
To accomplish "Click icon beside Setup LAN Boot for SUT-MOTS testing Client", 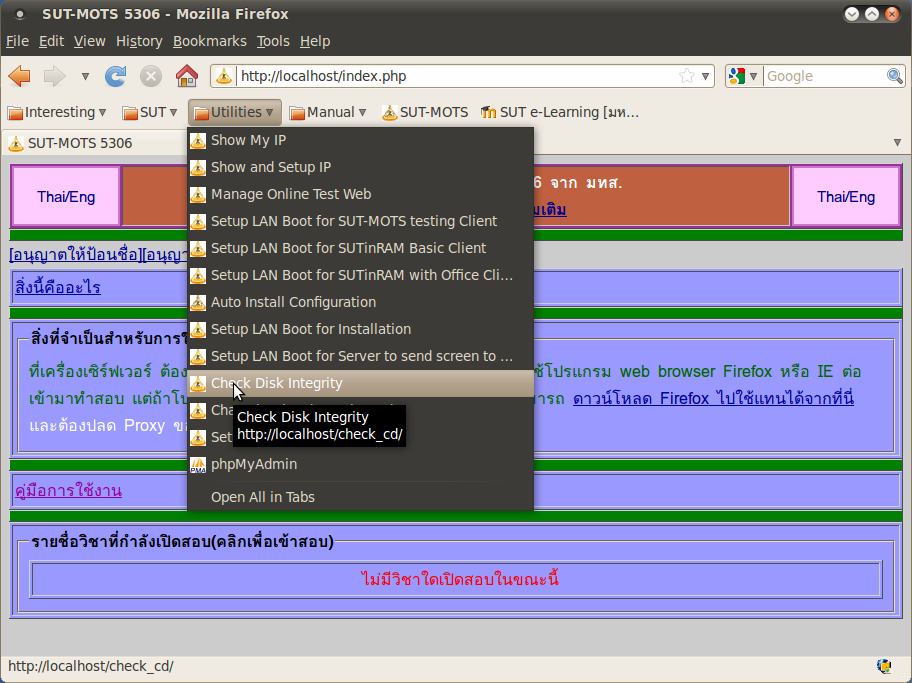I will pos(198,222).
